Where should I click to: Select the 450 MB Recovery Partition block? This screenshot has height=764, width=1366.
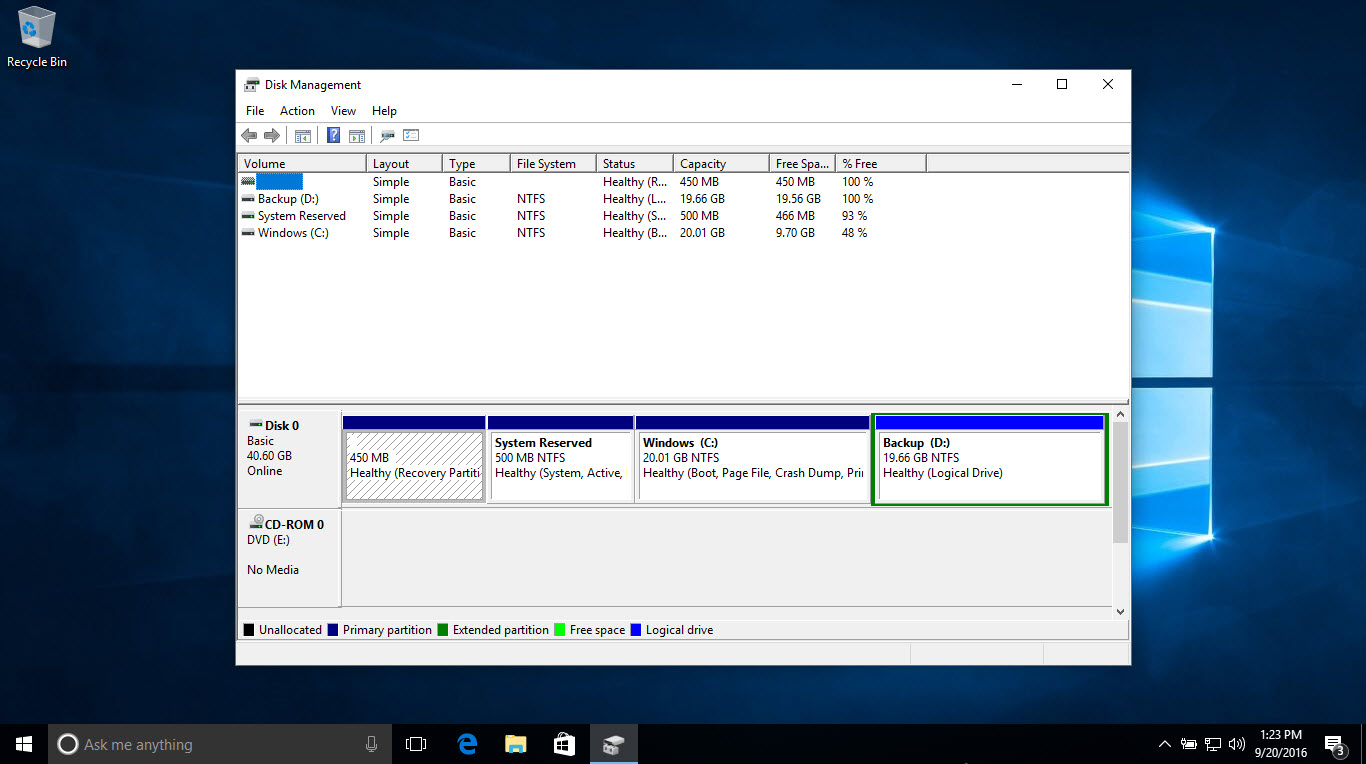coord(414,459)
